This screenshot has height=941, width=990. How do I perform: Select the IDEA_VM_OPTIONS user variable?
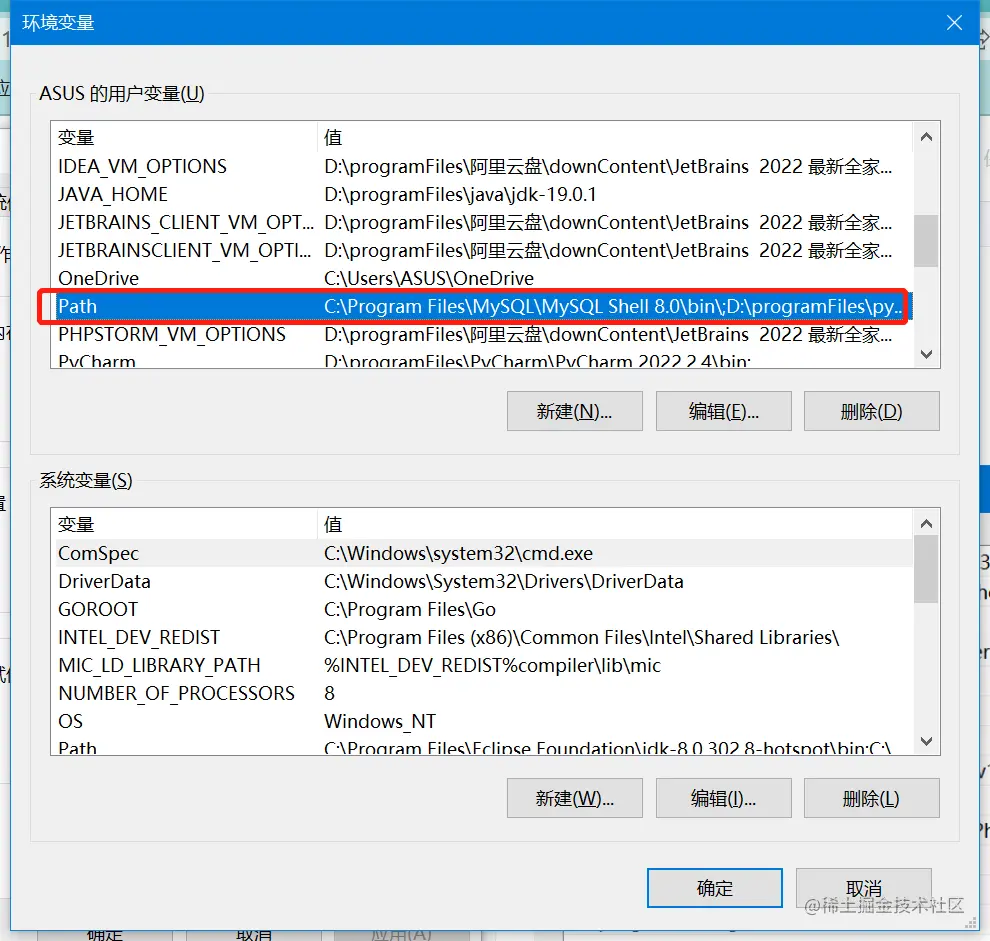[482, 167]
